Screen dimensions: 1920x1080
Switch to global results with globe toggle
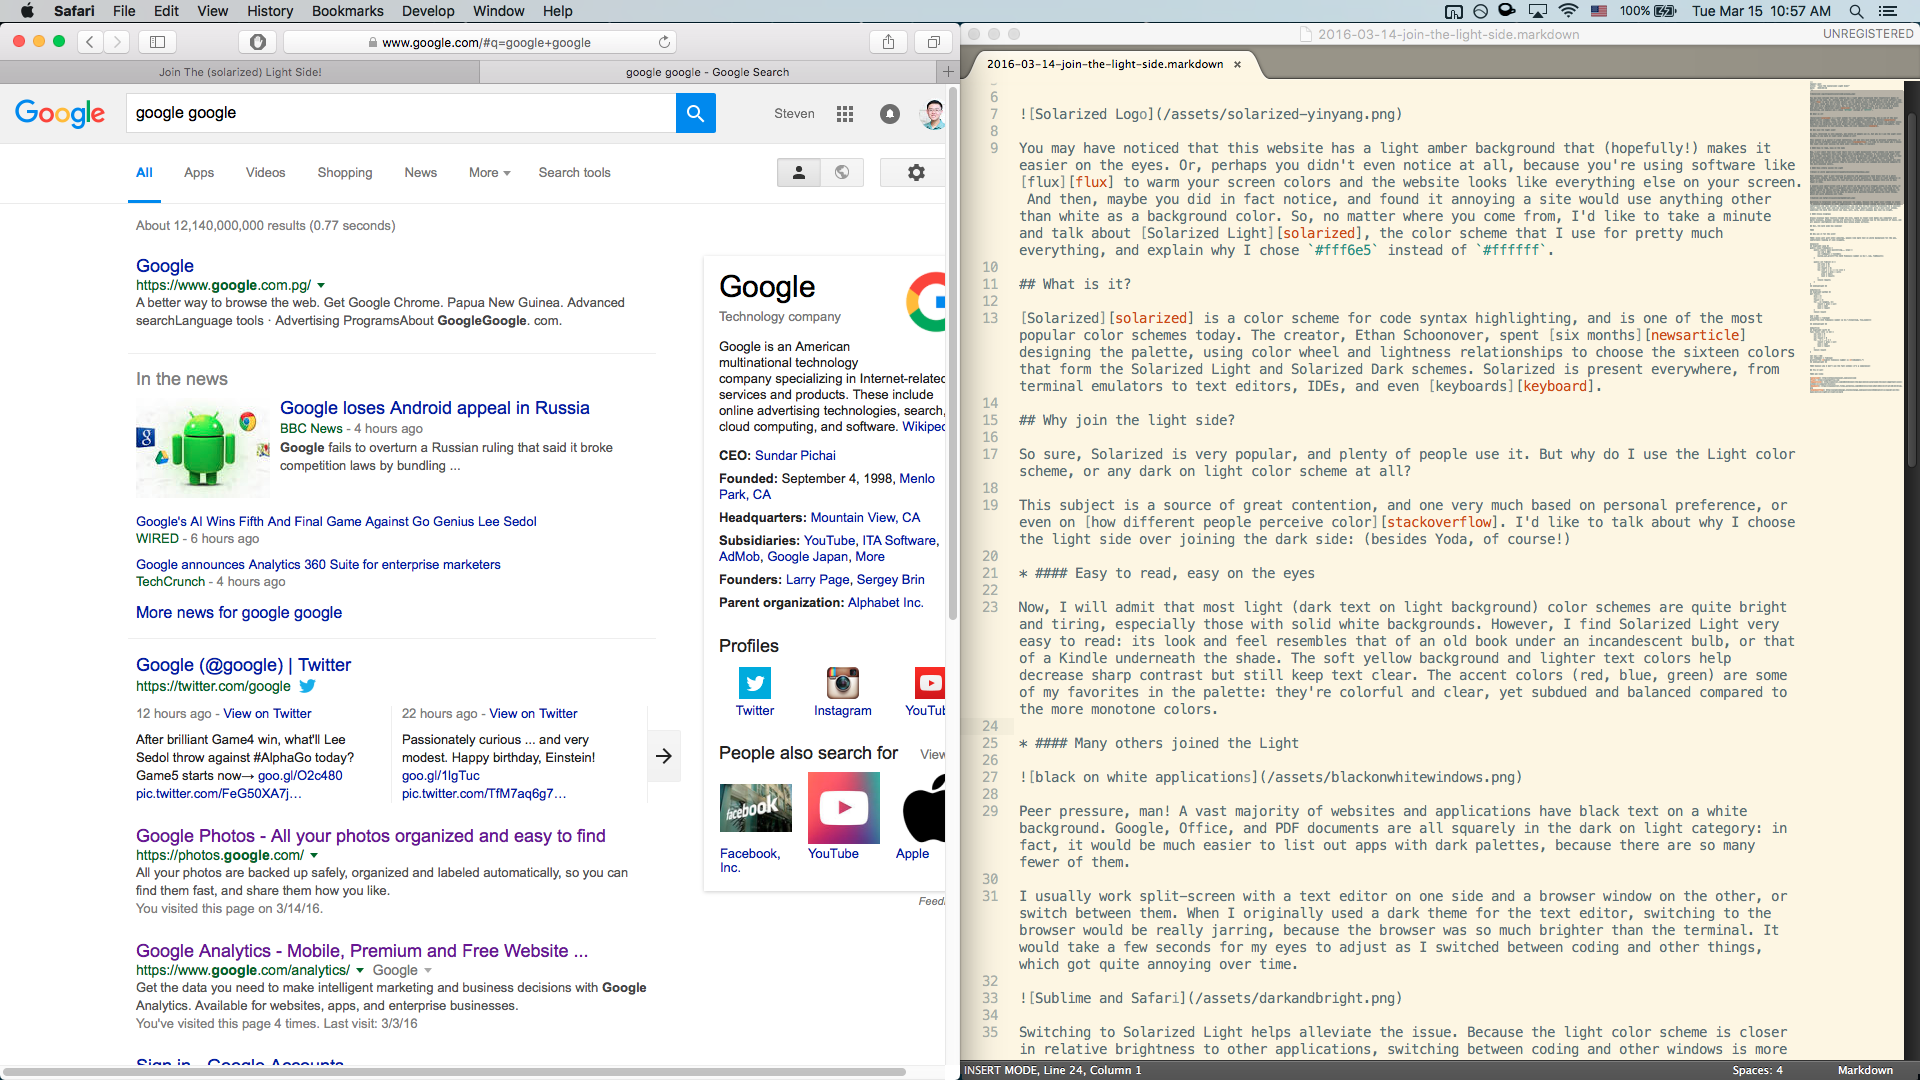tap(842, 173)
